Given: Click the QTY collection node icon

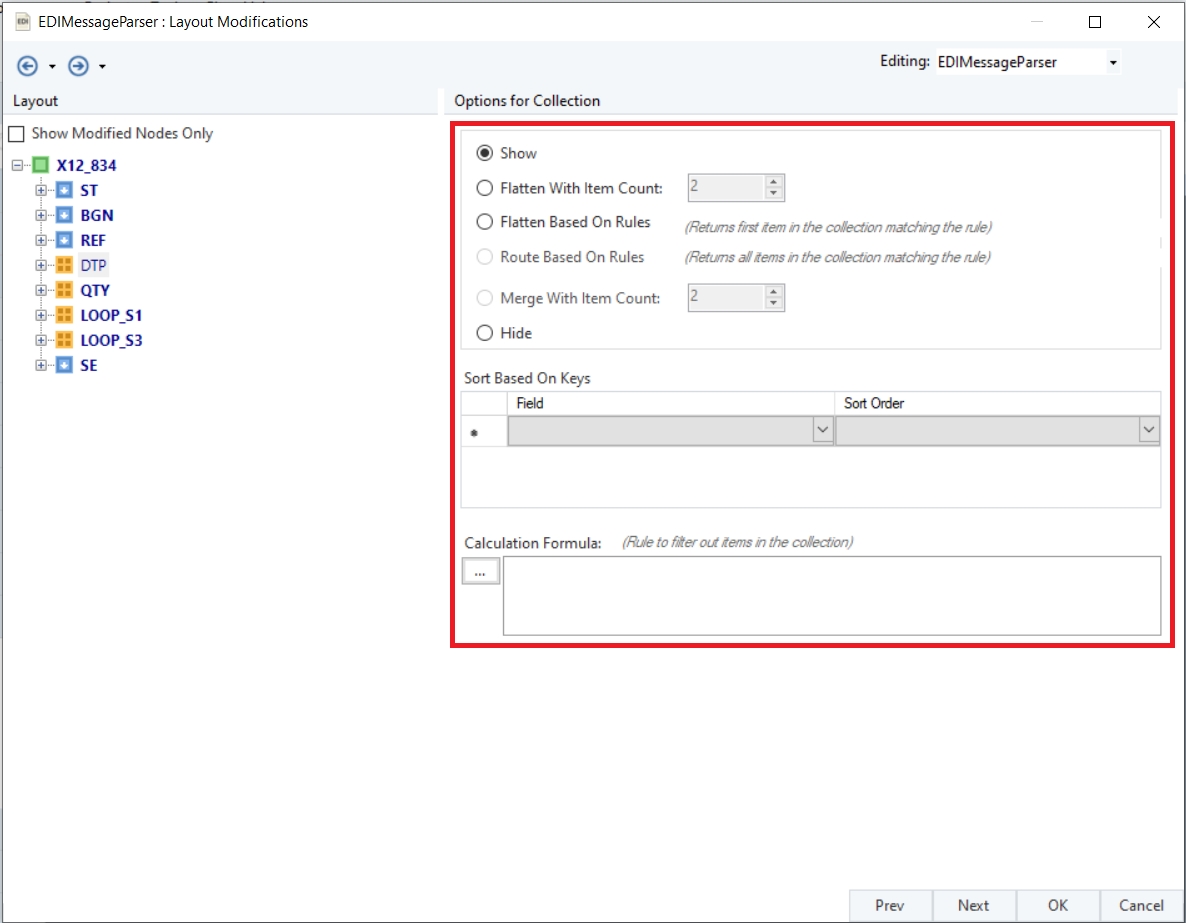Looking at the screenshot, I should pyautogui.click(x=64, y=290).
